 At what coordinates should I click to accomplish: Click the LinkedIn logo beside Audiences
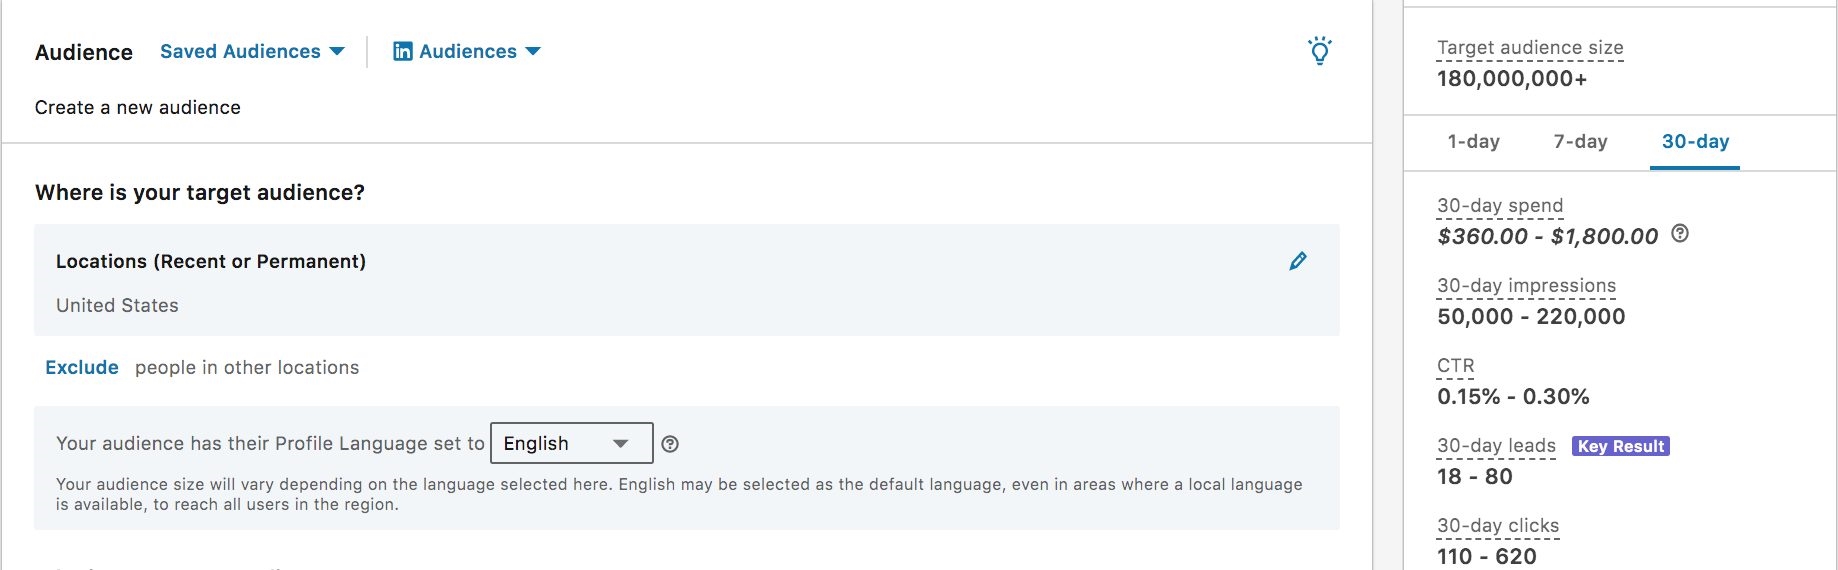(x=403, y=52)
